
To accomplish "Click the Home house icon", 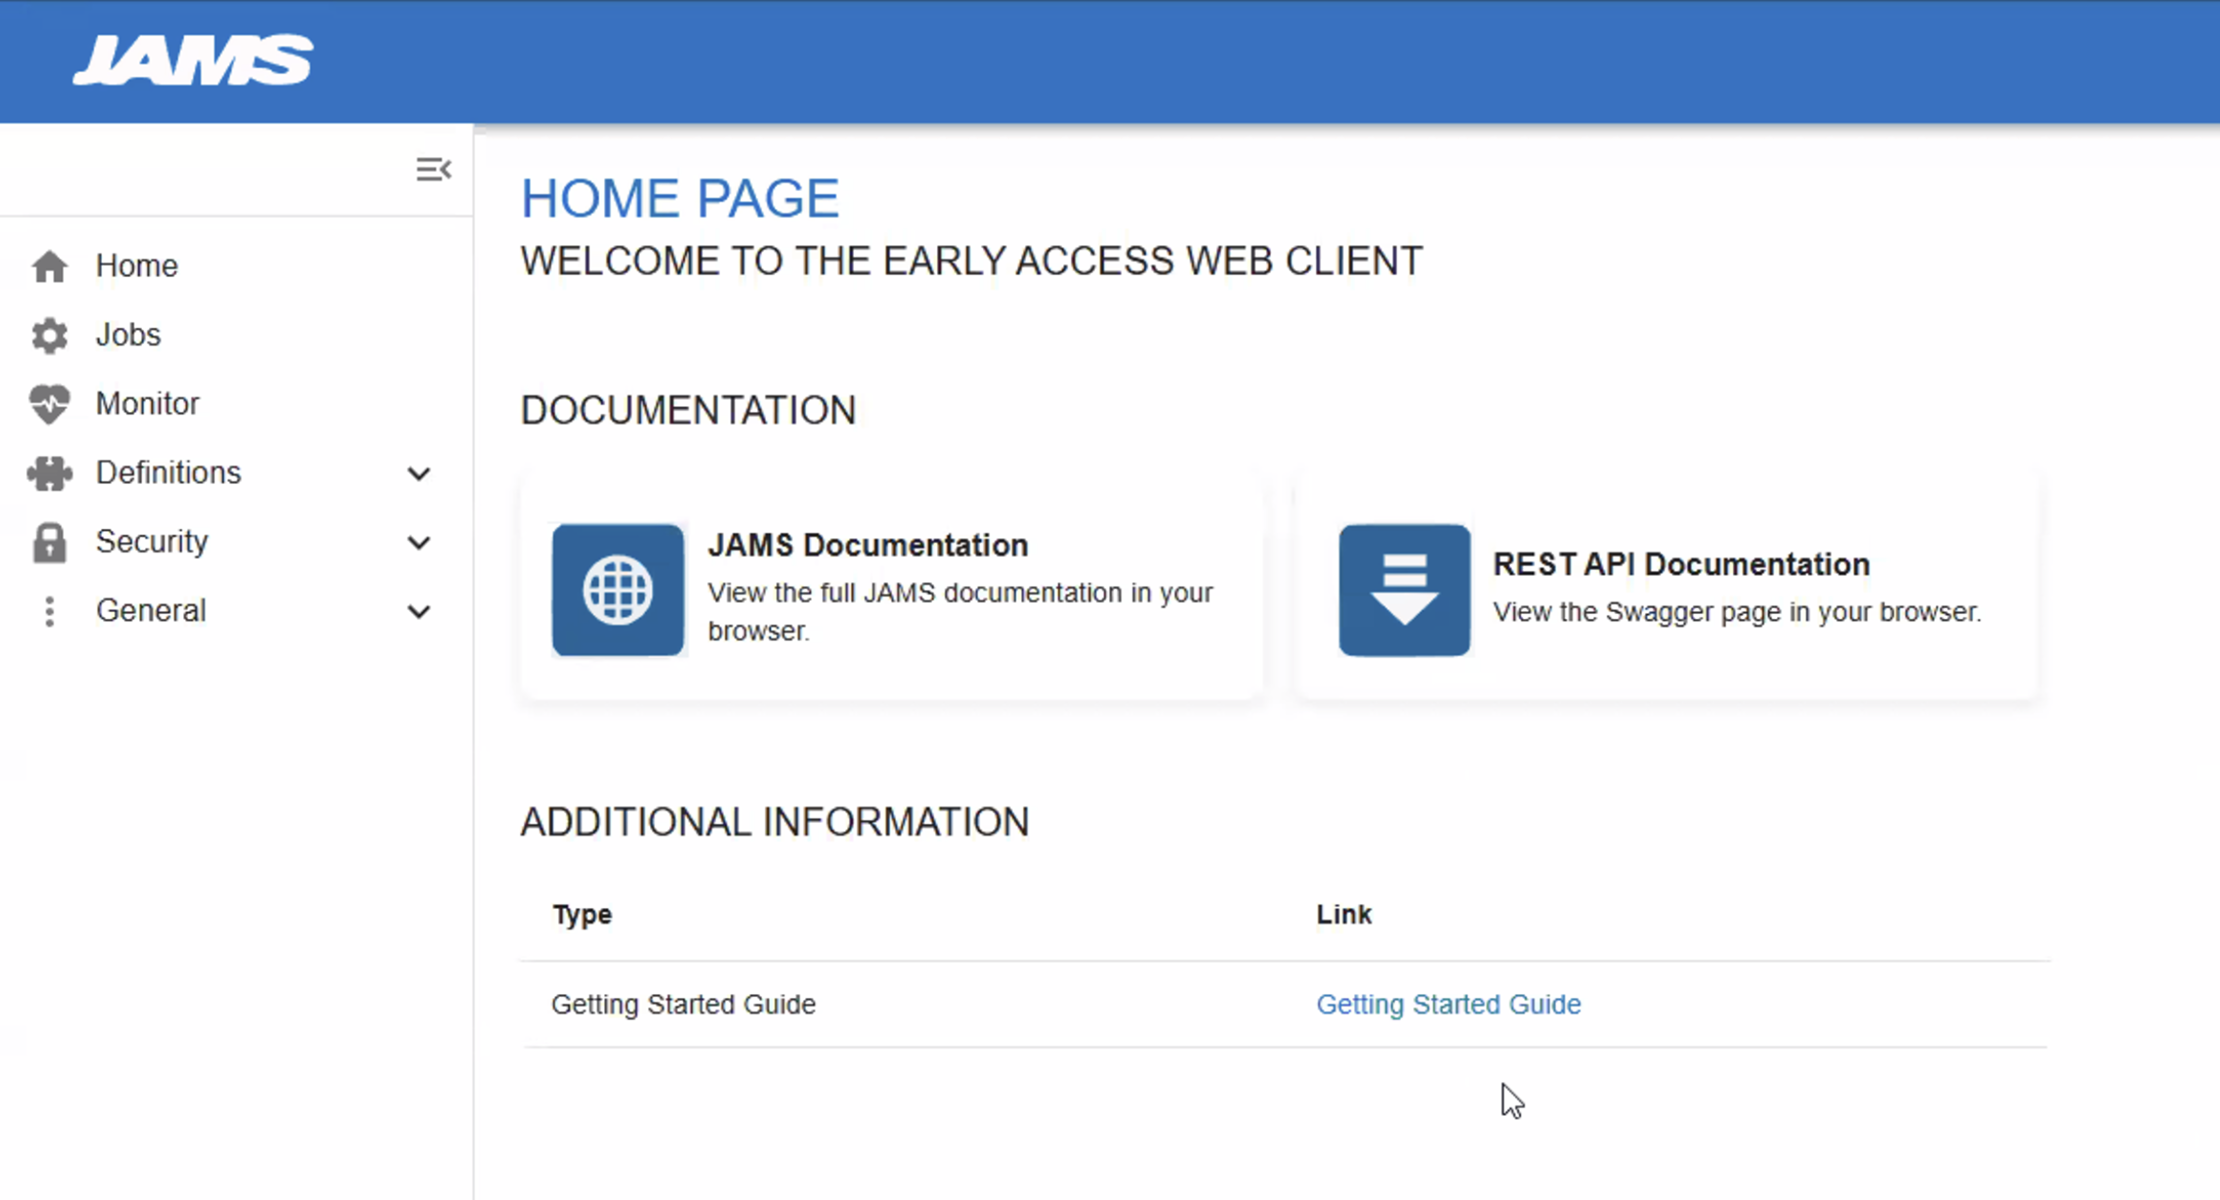I will pyautogui.click(x=49, y=266).
